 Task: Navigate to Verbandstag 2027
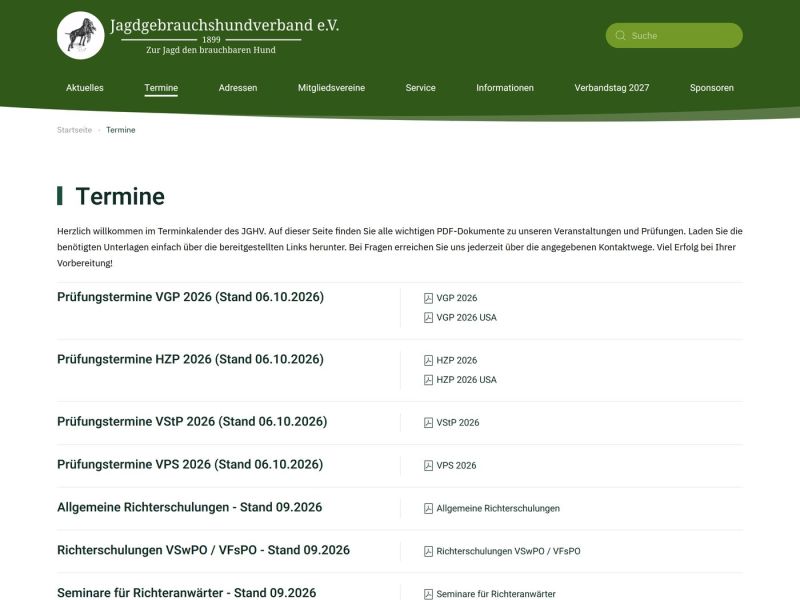coord(612,88)
